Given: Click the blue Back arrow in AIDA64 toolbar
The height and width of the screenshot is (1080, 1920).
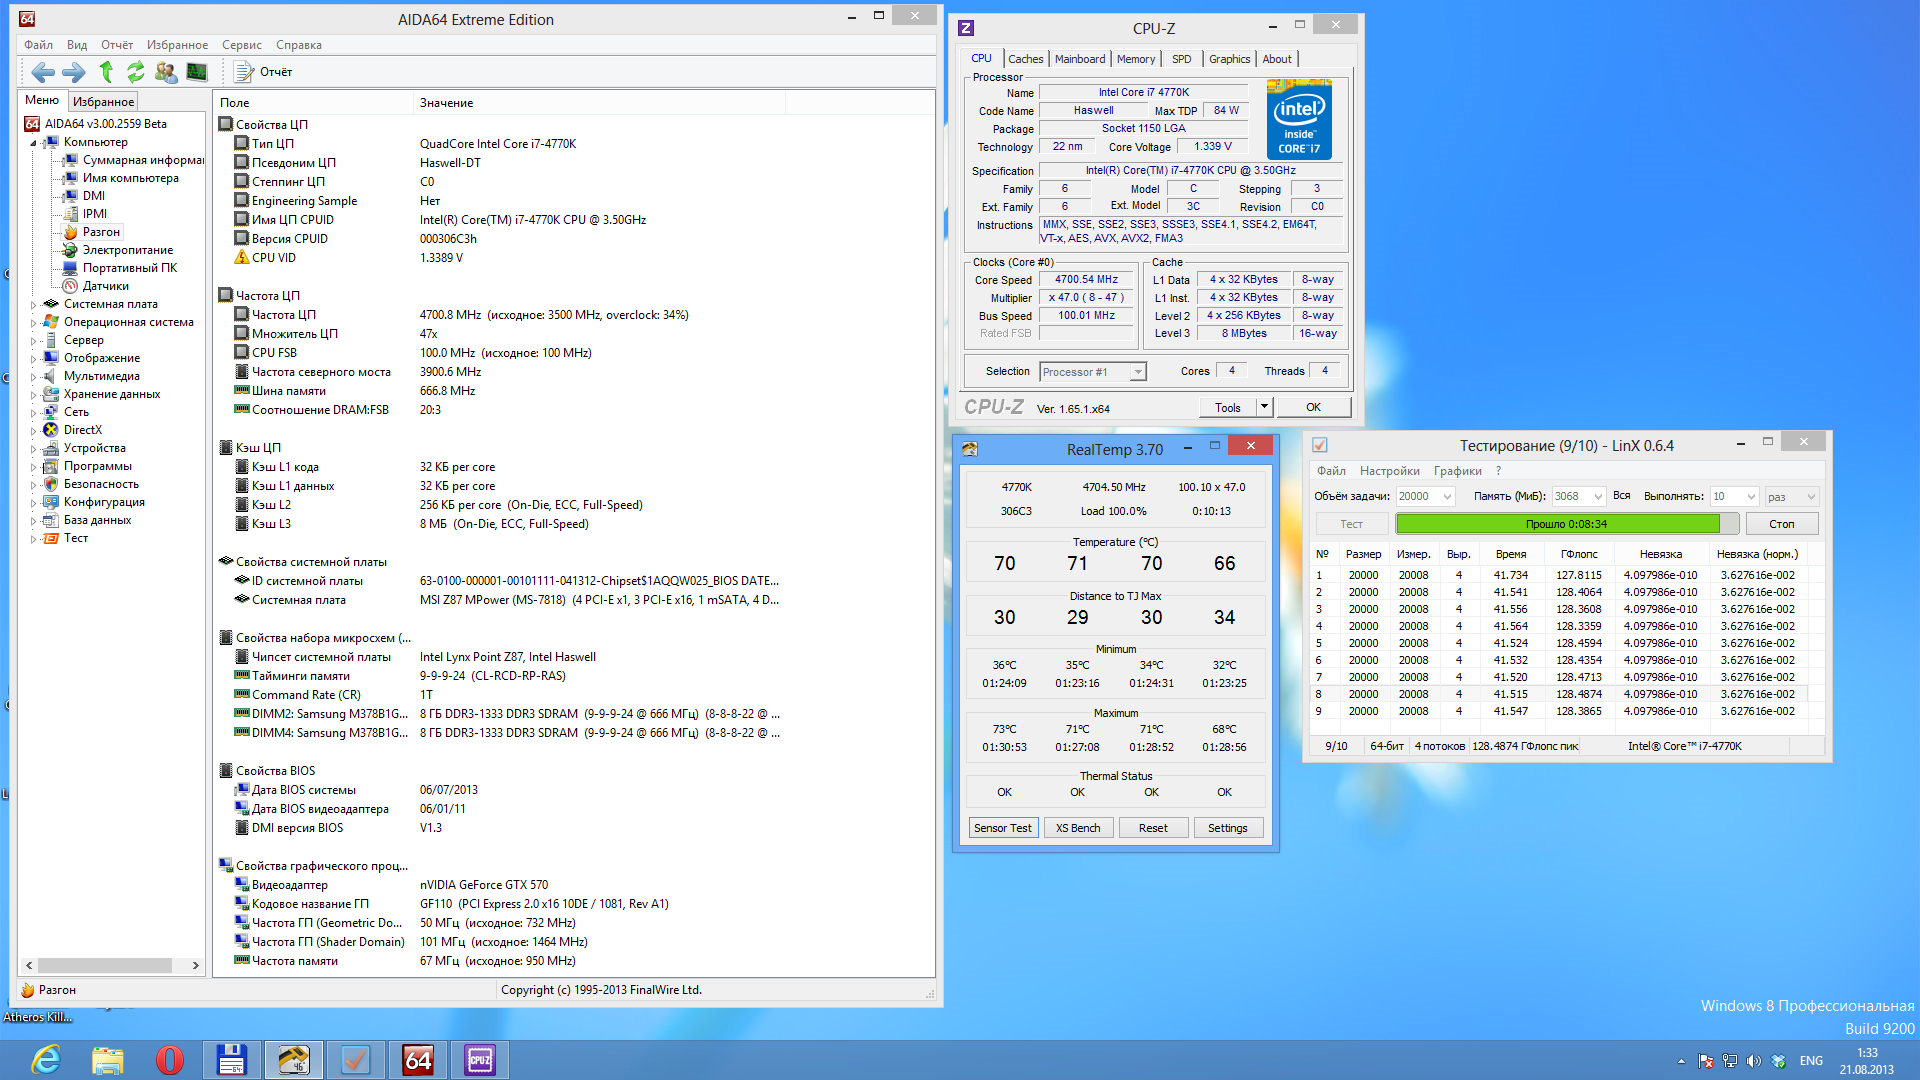Looking at the screenshot, I should [42, 72].
